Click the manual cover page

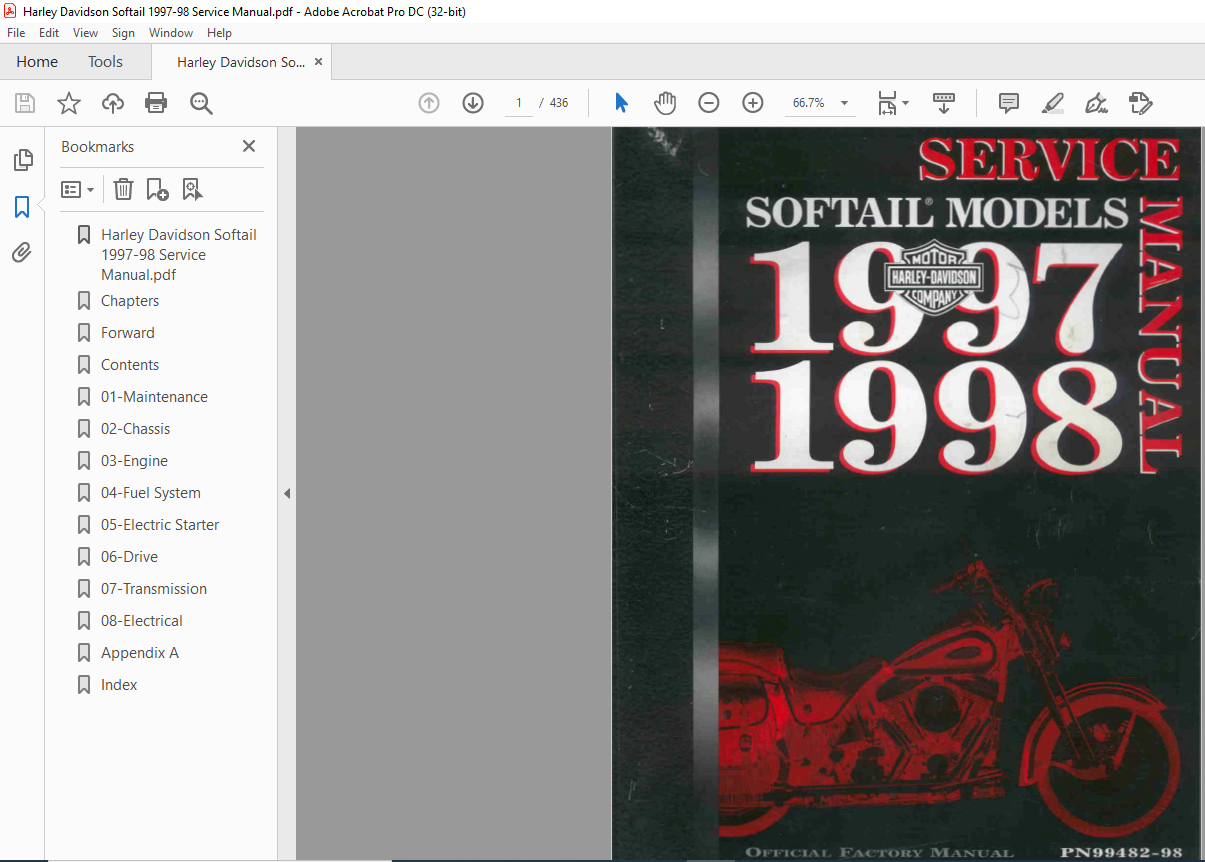click(906, 494)
